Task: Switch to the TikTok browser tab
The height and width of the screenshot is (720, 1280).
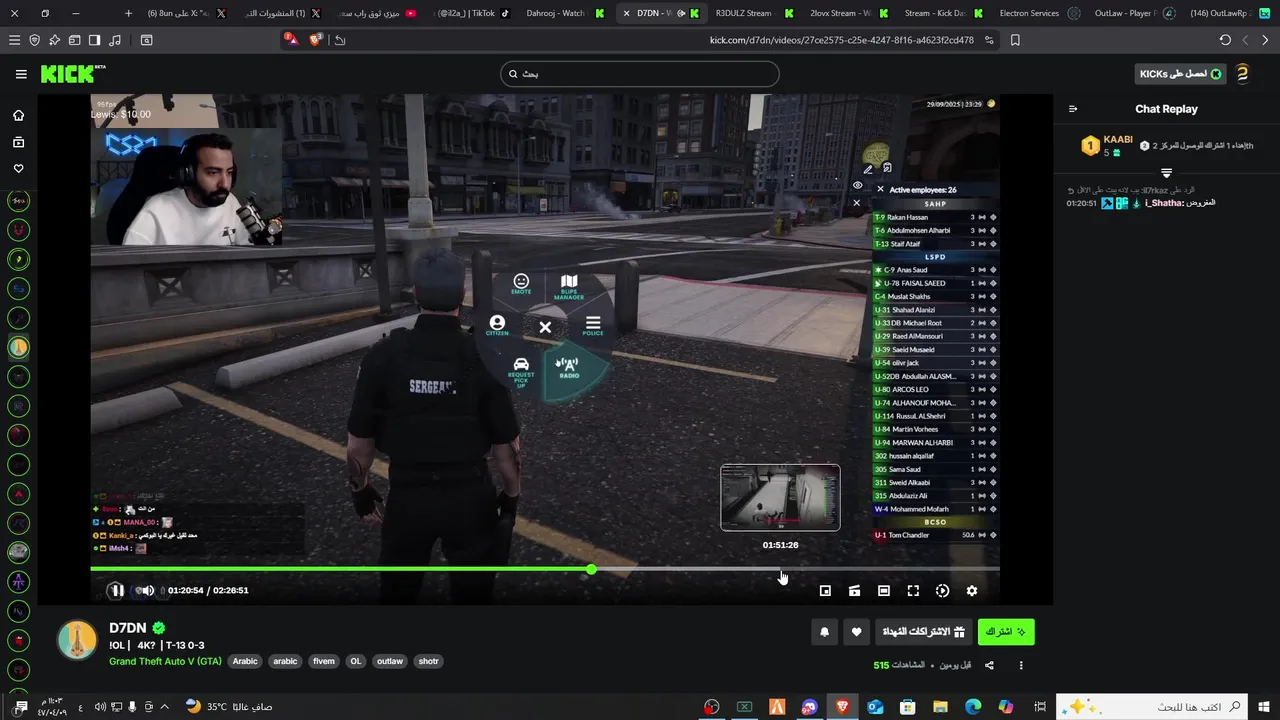Action: coord(472,13)
